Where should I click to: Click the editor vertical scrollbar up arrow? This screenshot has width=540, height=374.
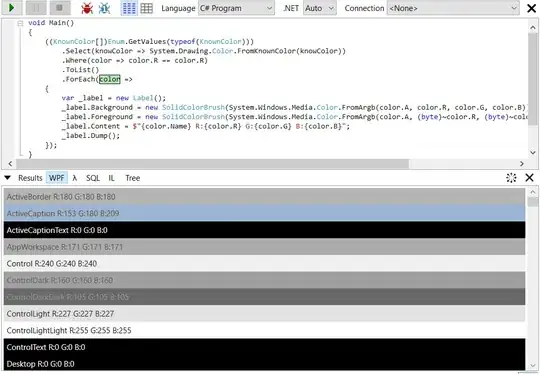point(533,28)
